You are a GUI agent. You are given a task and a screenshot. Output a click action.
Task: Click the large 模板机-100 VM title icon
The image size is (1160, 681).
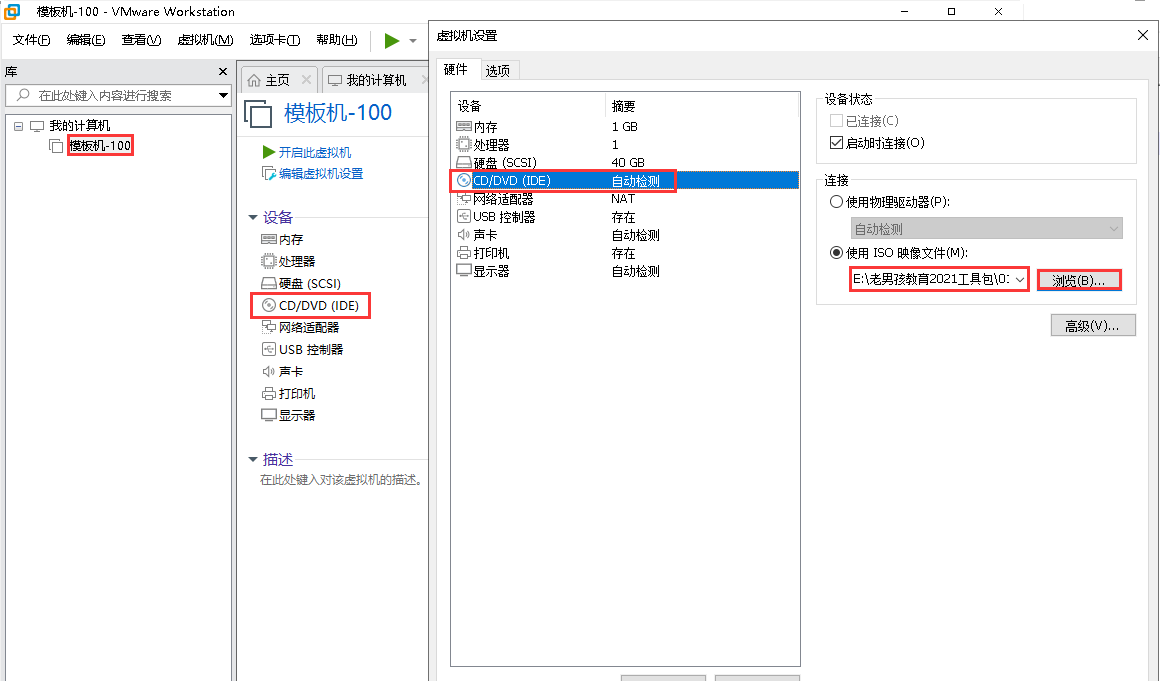tap(258, 114)
